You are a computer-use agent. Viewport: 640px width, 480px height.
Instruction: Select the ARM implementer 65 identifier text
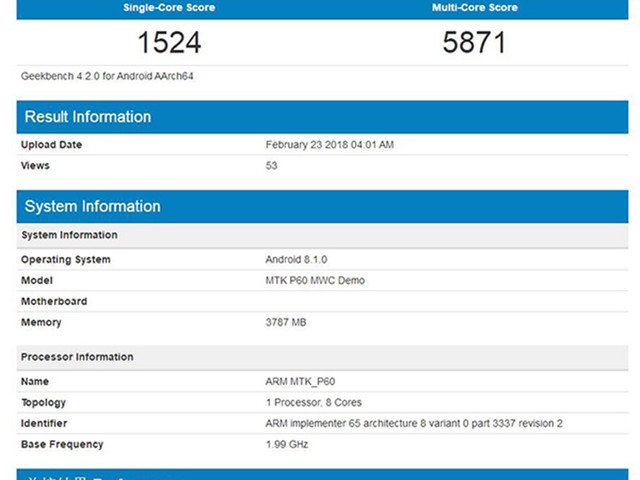pos(414,424)
